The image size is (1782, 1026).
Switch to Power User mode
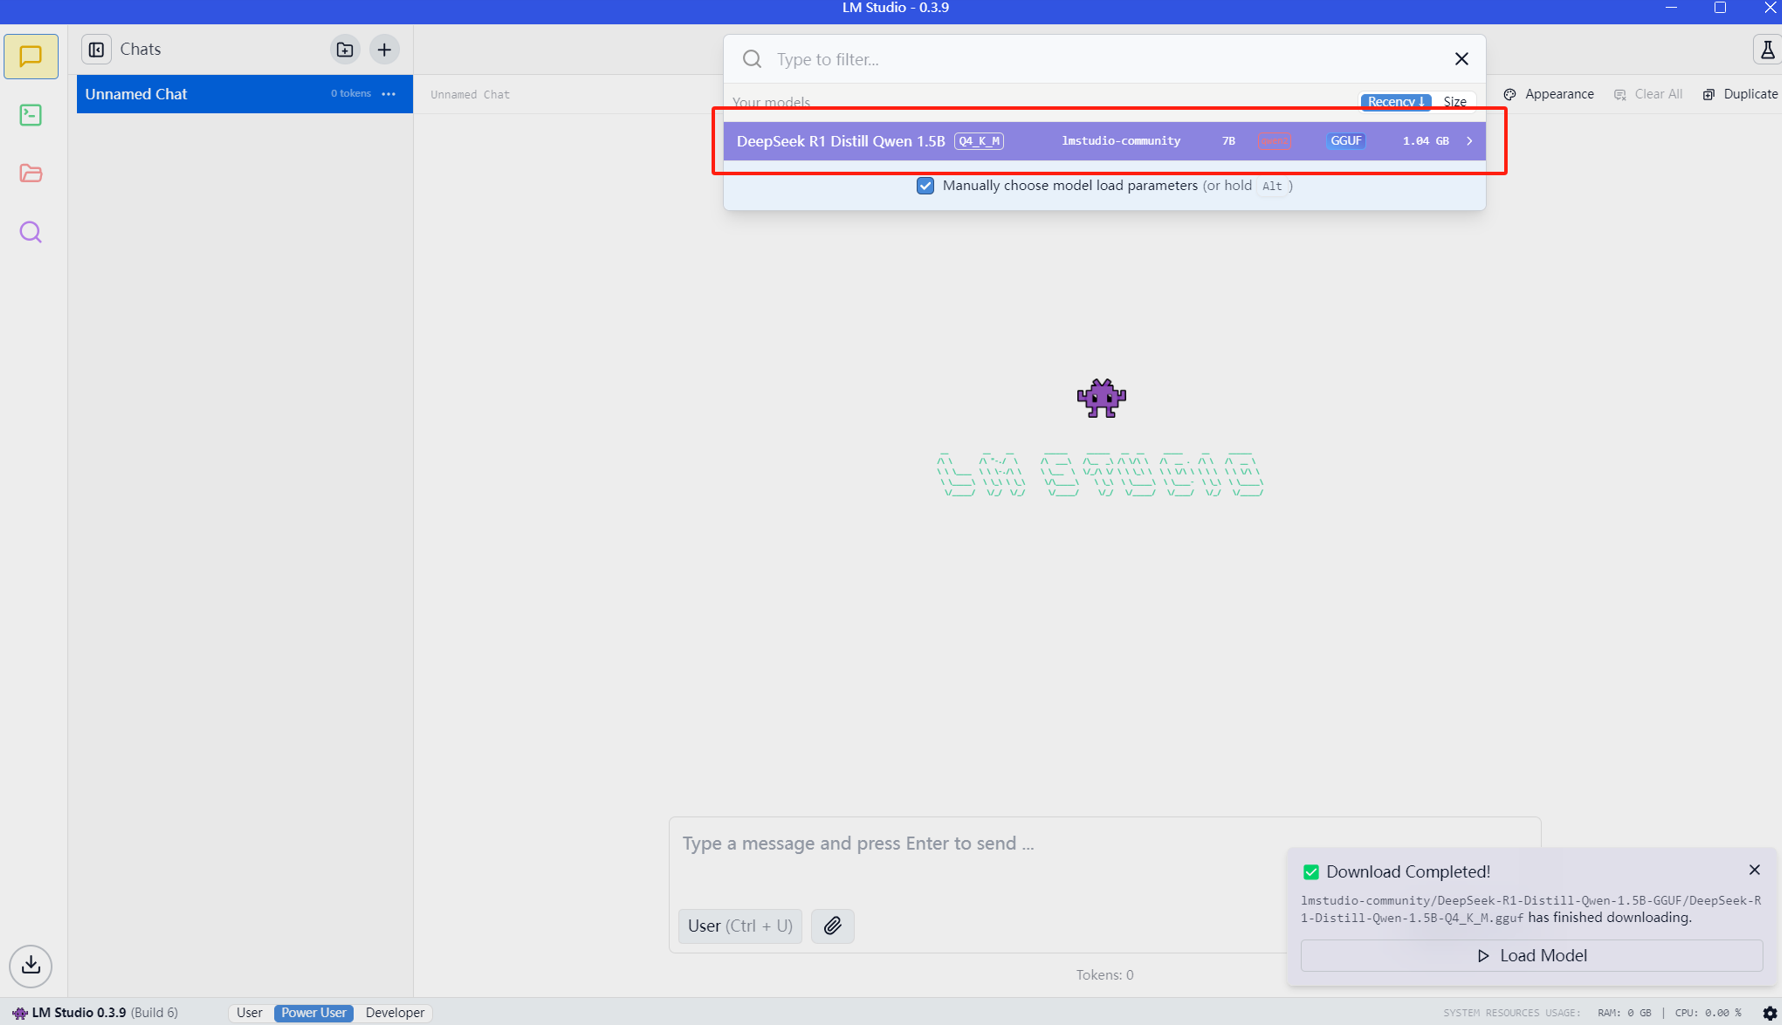[x=313, y=1013]
